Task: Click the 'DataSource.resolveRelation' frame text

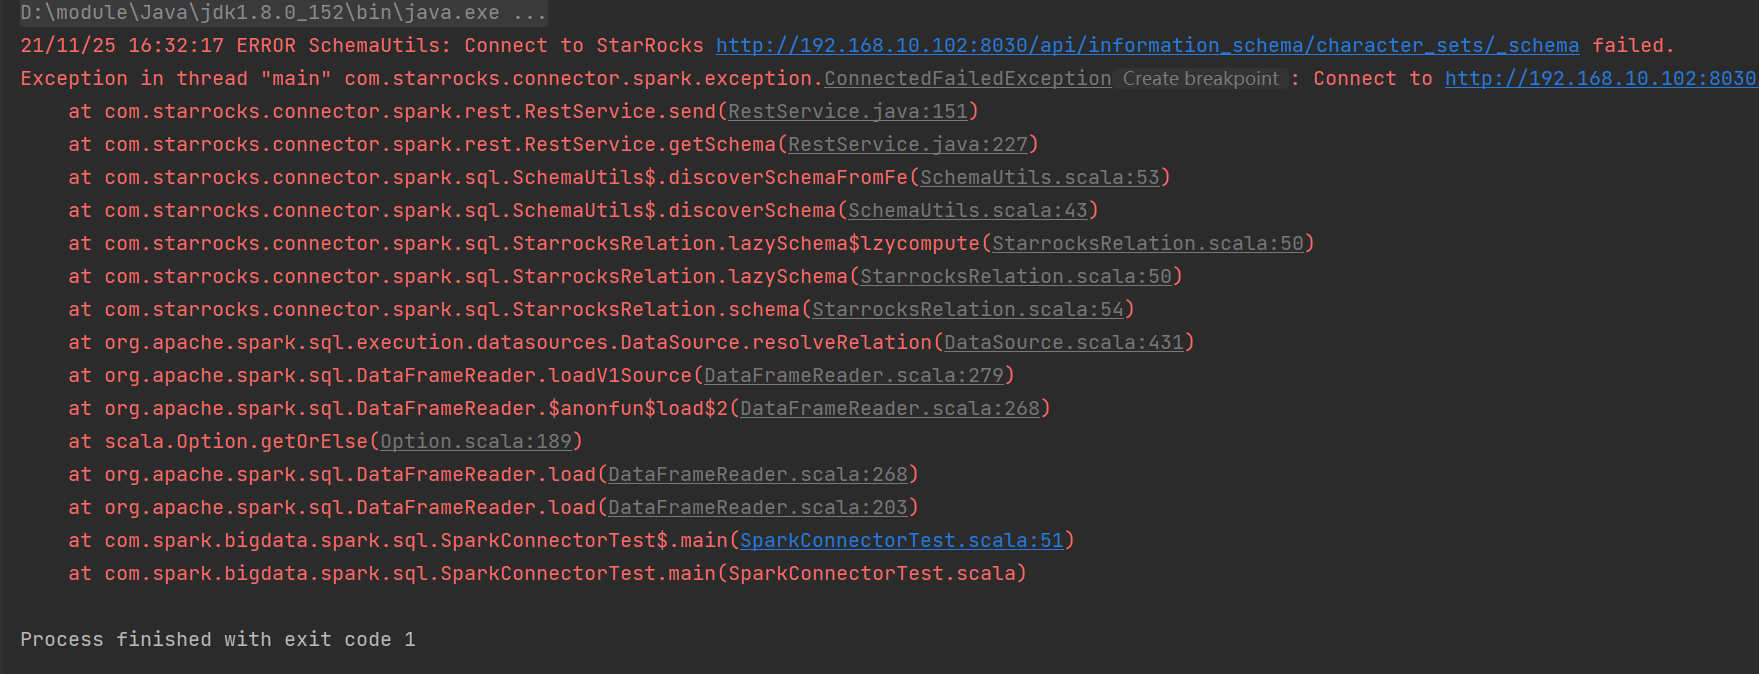Action: tap(776, 342)
